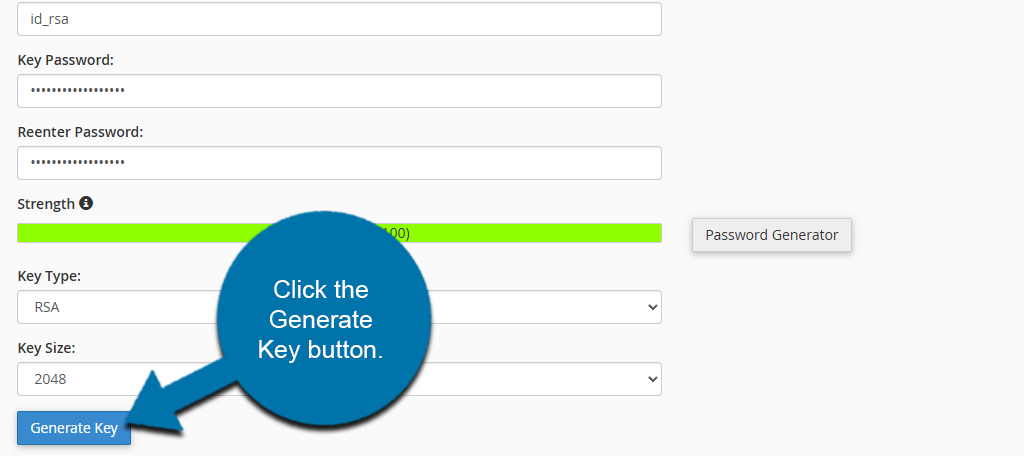Click the Key Type label
This screenshot has height=456, width=1024.
49,276
